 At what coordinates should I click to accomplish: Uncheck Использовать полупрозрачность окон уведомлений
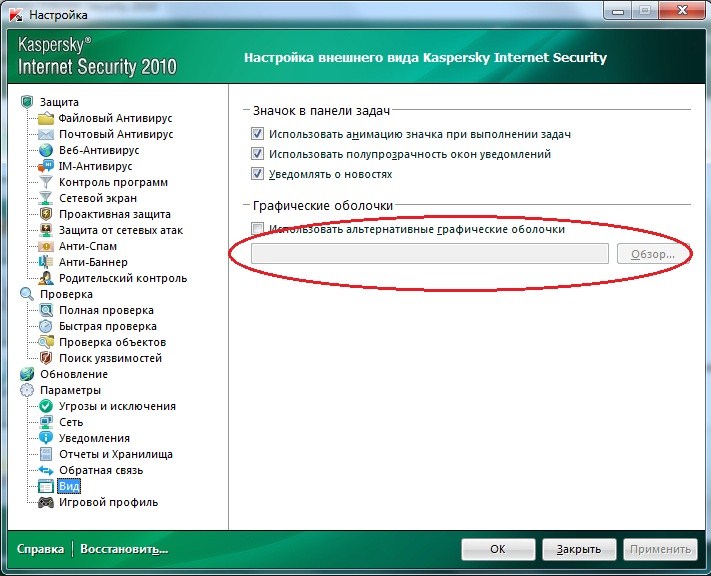[258, 154]
